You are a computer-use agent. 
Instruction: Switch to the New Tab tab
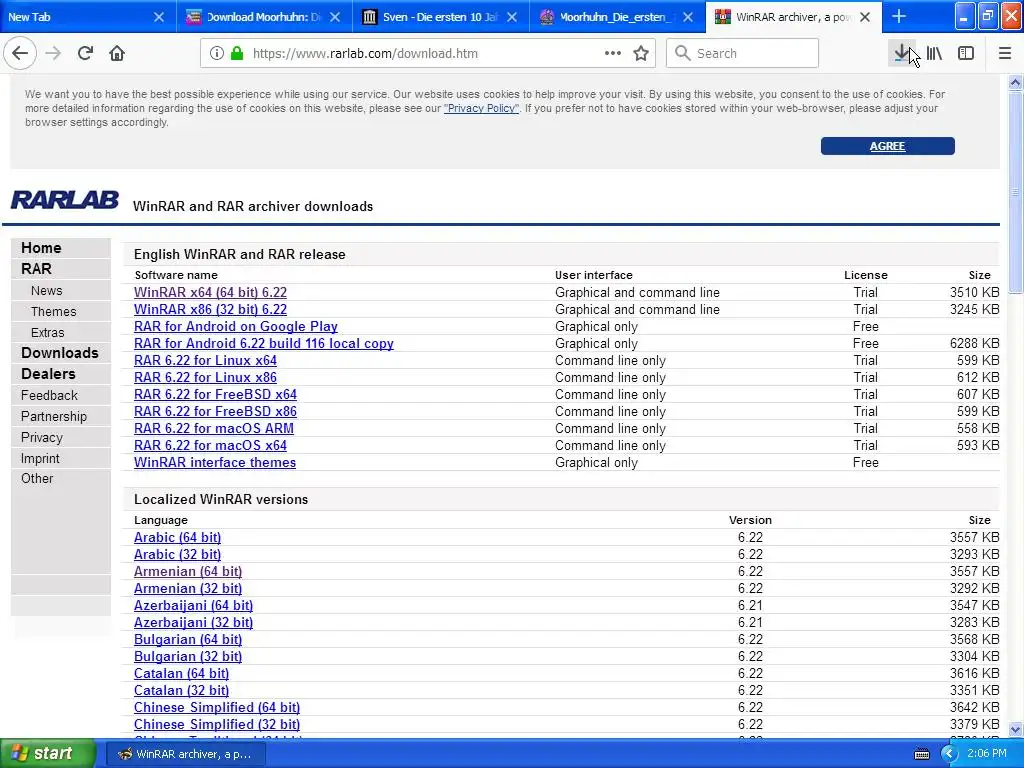(x=78, y=17)
